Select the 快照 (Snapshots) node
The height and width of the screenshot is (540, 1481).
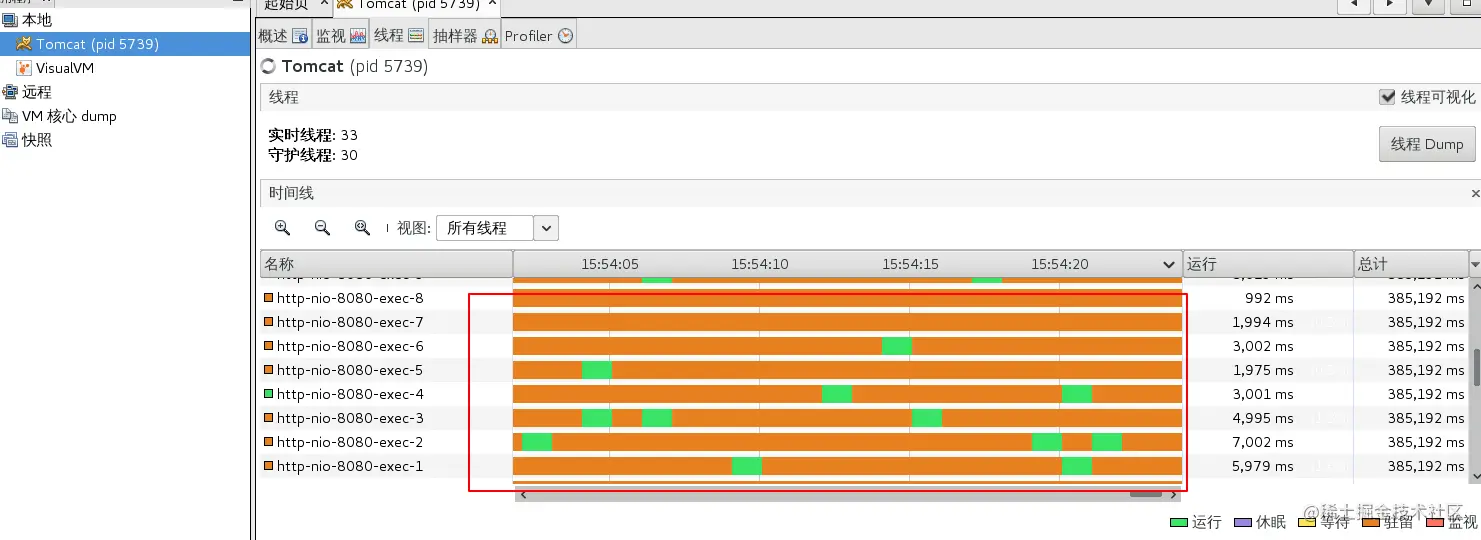click(27, 140)
